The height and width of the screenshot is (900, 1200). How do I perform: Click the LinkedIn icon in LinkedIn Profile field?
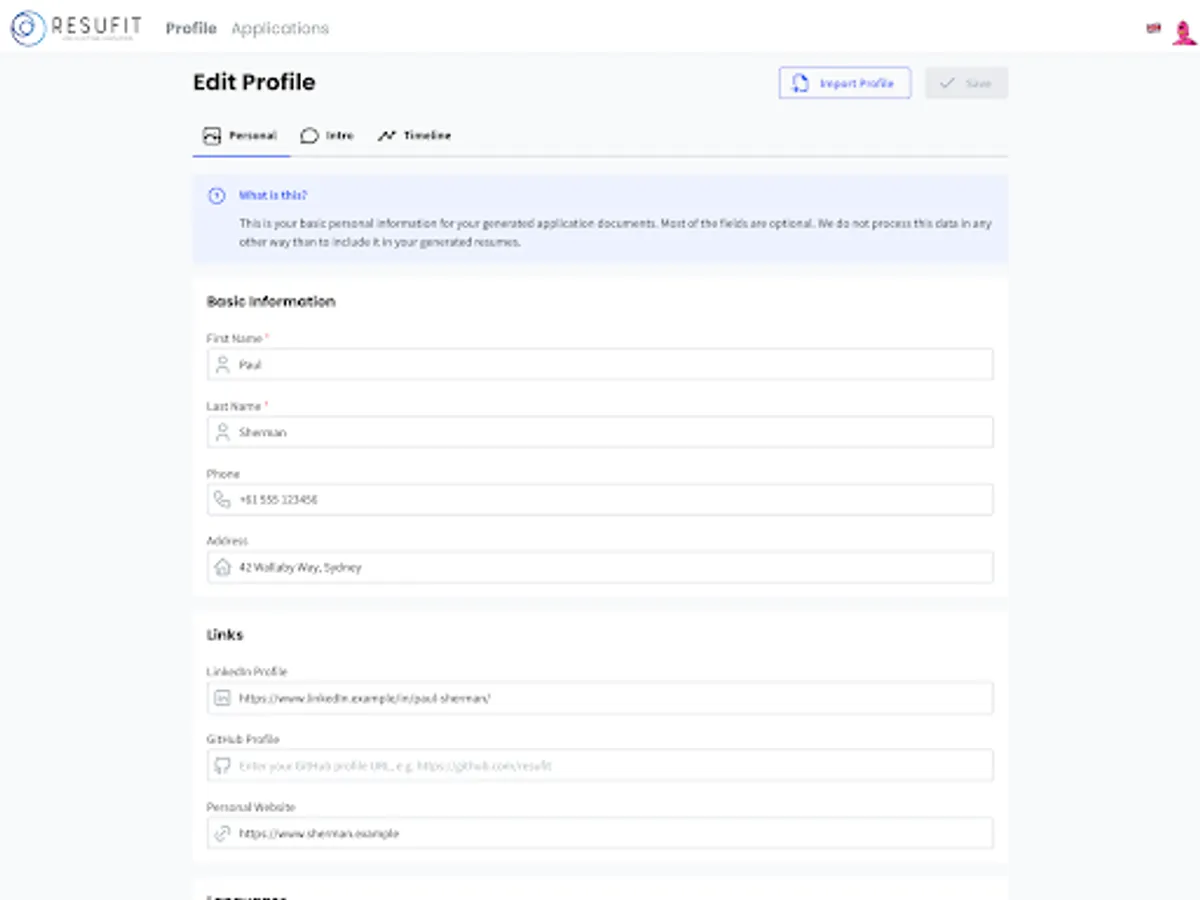click(x=222, y=698)
